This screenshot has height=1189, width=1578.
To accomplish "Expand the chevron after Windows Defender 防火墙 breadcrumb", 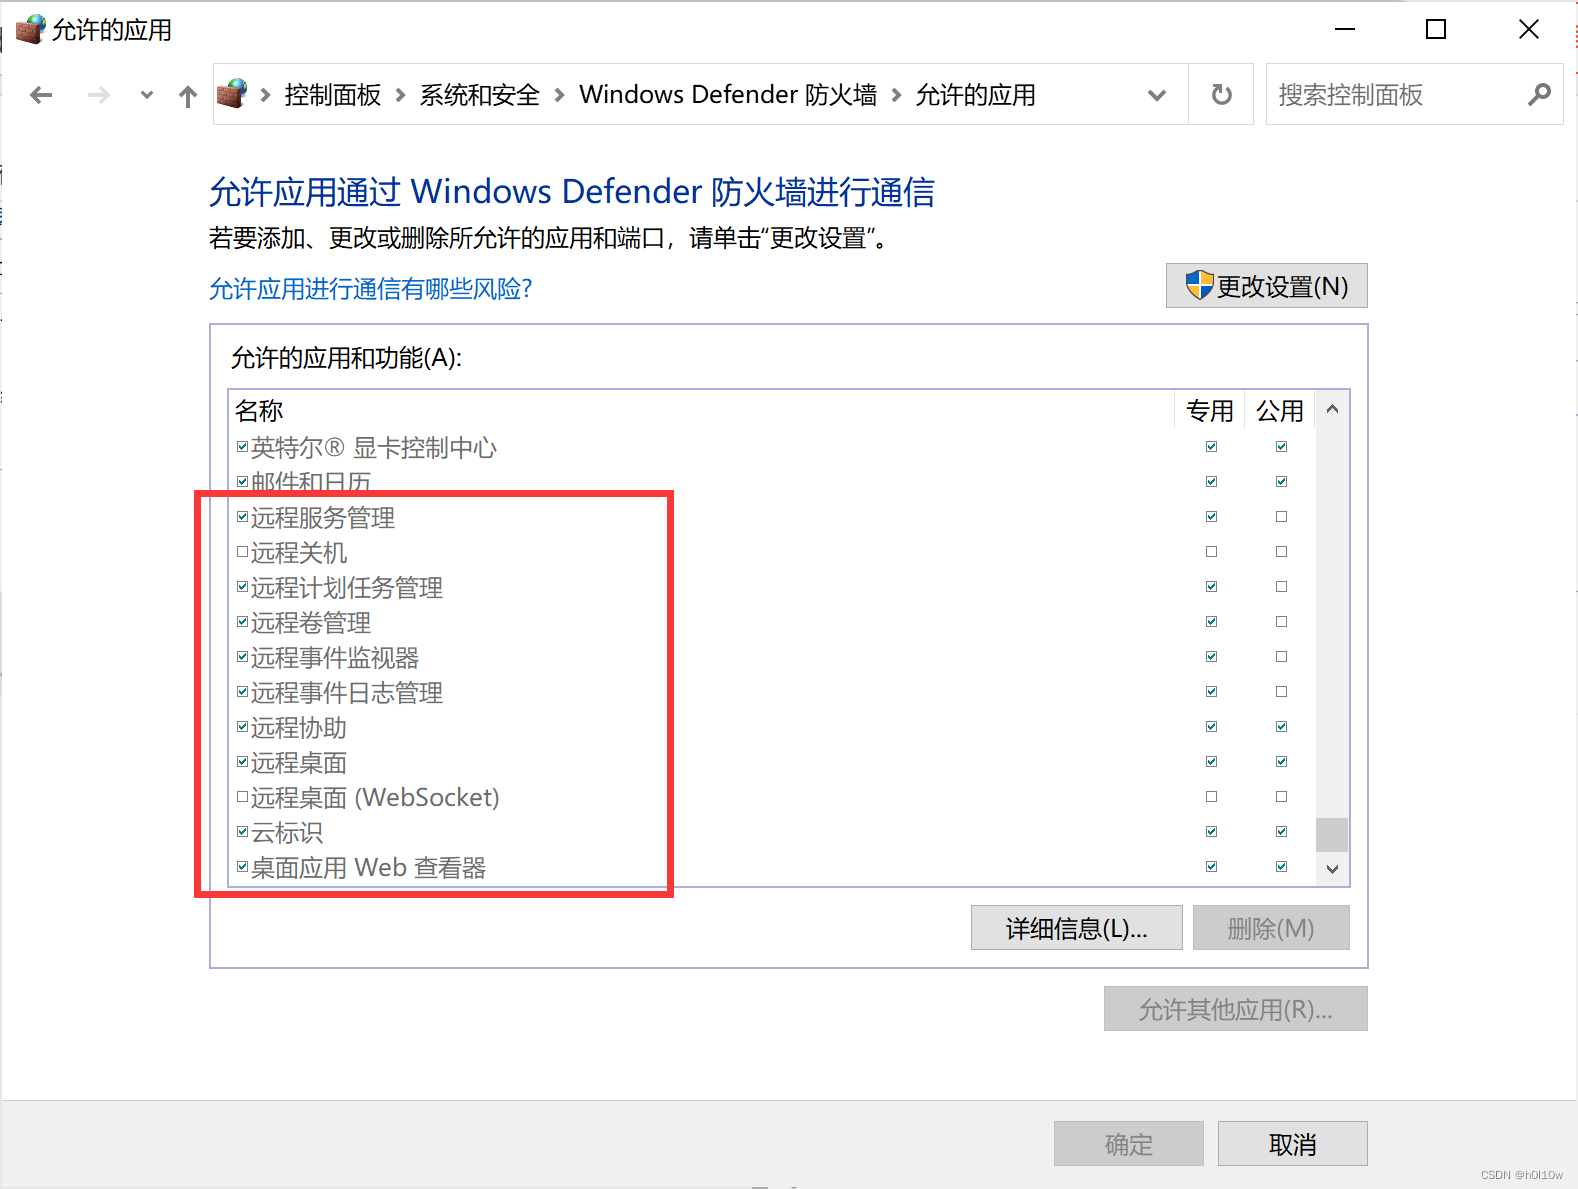I will tap(896, 95).
